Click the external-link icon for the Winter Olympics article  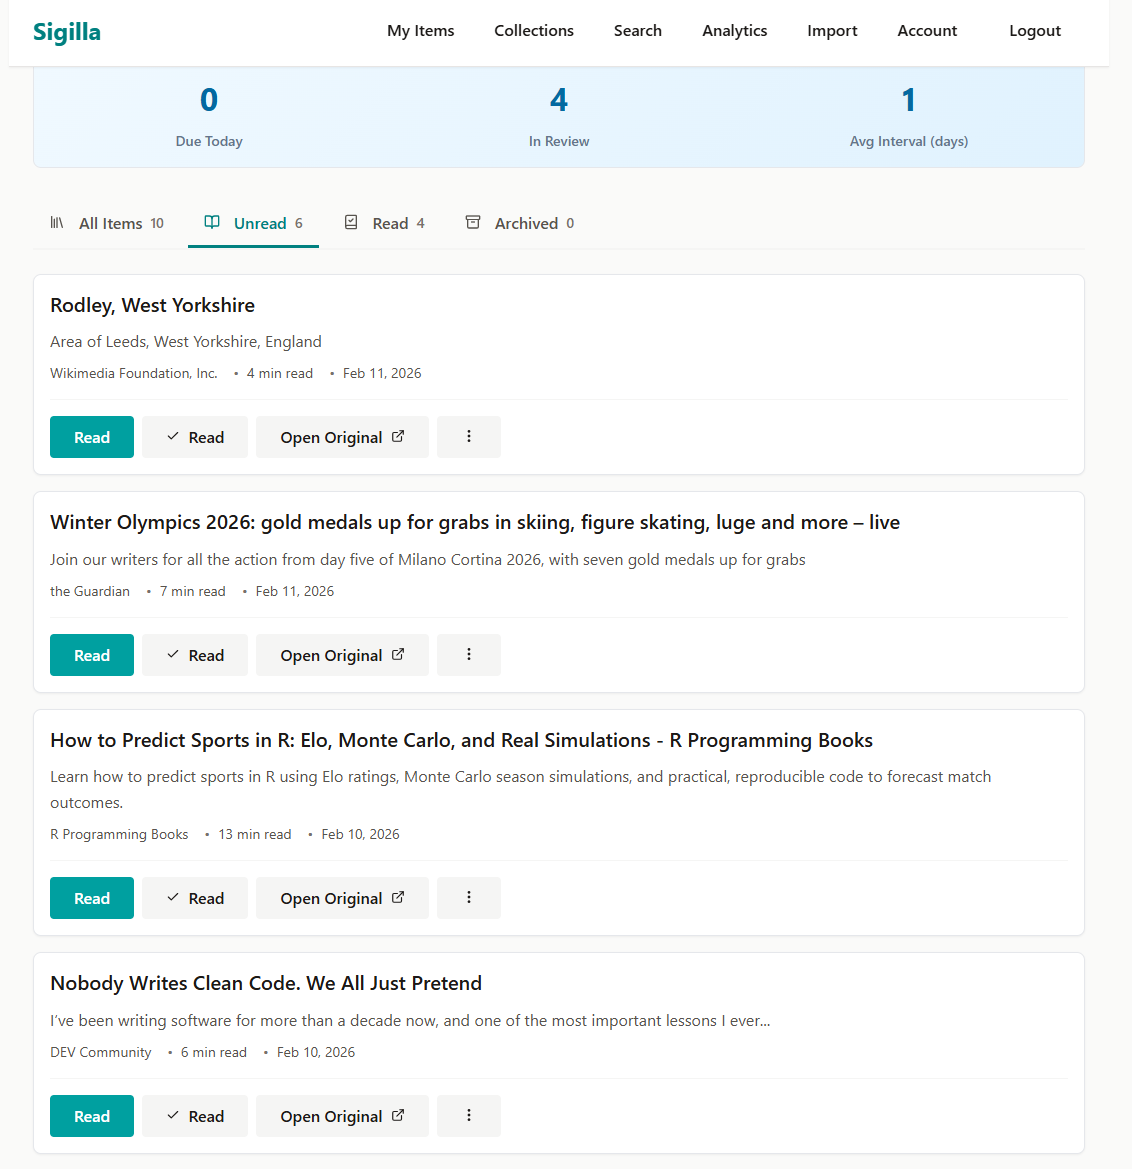pos(399,655)
